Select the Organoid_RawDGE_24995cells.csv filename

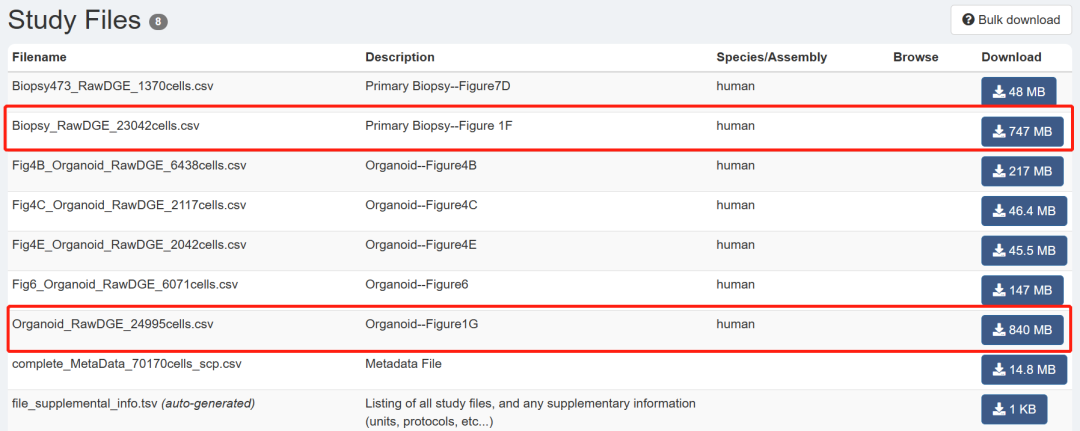[x=112, y=324]
